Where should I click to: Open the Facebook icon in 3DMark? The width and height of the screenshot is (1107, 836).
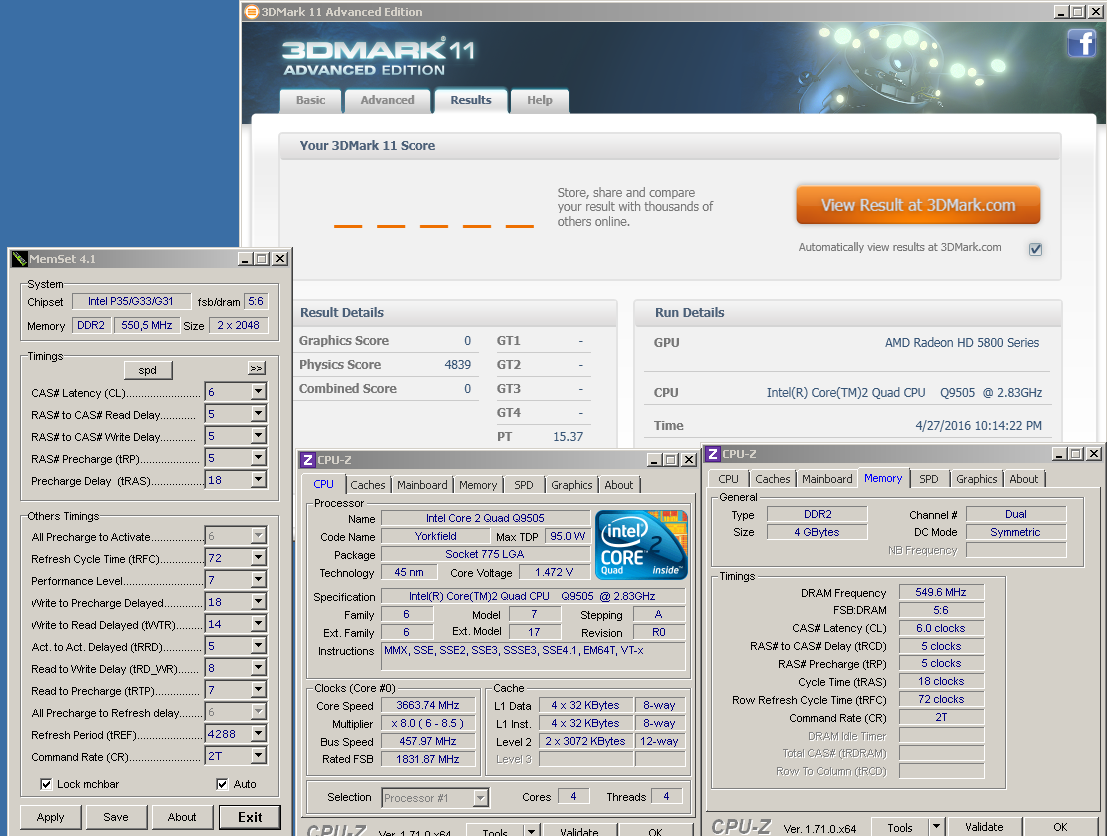click(1081, 42)
